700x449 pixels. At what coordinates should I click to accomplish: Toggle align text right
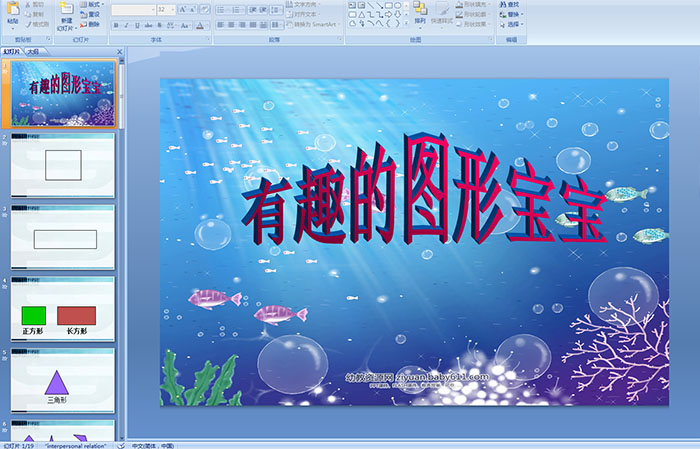point(242,25)
